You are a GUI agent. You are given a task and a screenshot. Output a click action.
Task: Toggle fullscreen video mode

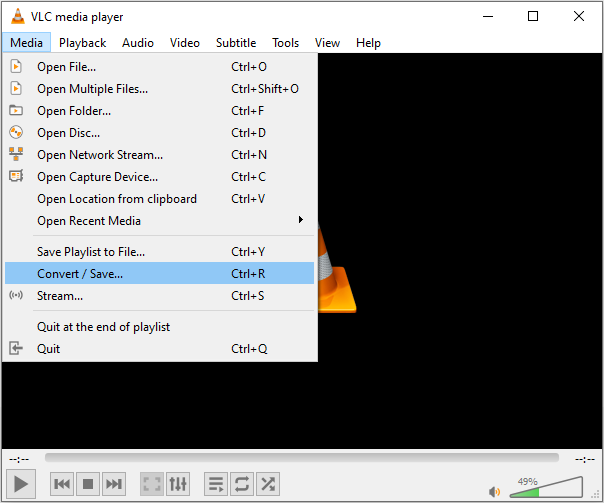point(151,484)
